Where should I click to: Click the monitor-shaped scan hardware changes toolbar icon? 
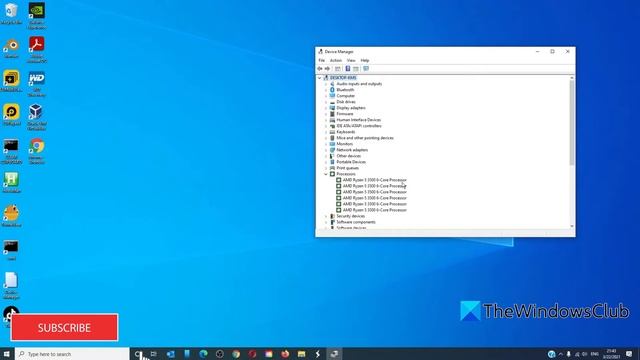366,69
